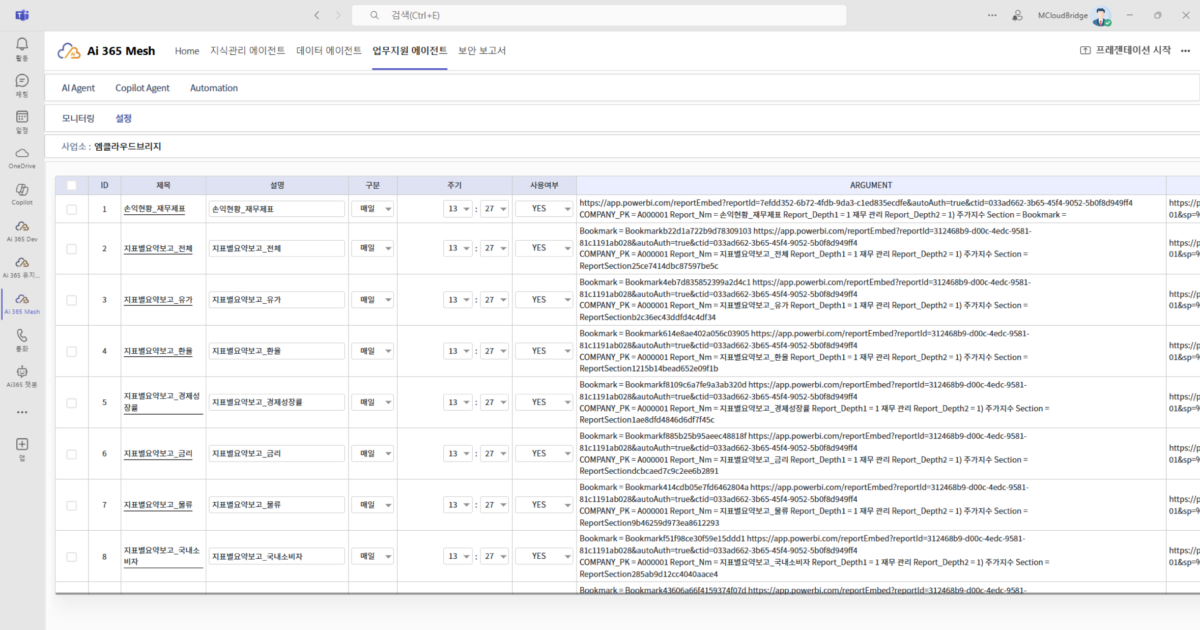Open the Calendar icon in sidebar

[22, 117]
